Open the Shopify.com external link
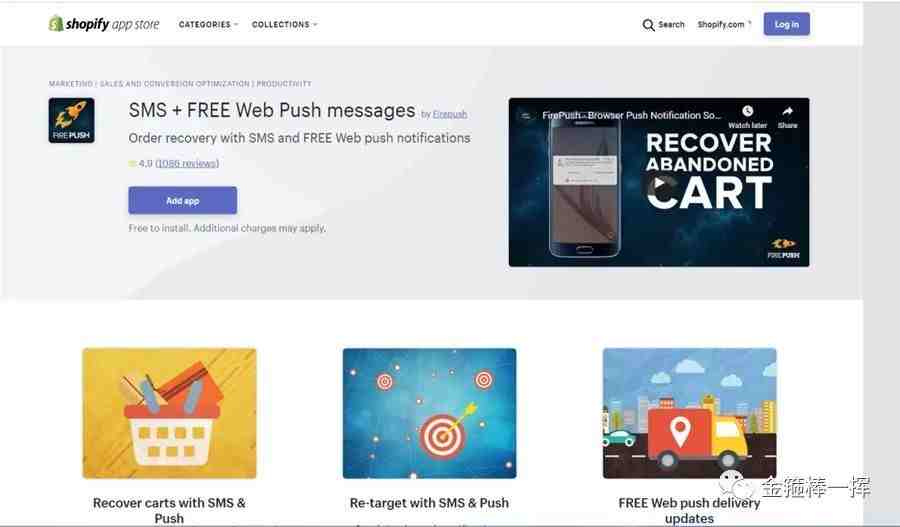The image size is (900, 527). [724, 25]
